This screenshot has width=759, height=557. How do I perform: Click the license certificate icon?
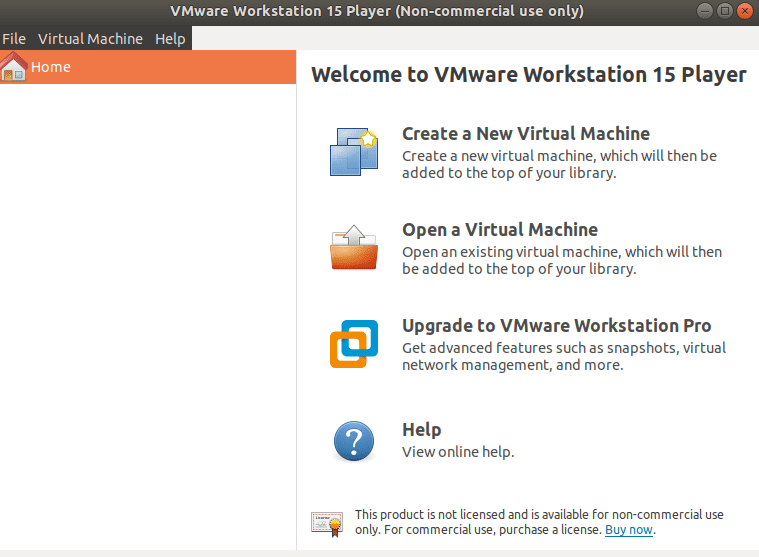(x=327, y=524)
